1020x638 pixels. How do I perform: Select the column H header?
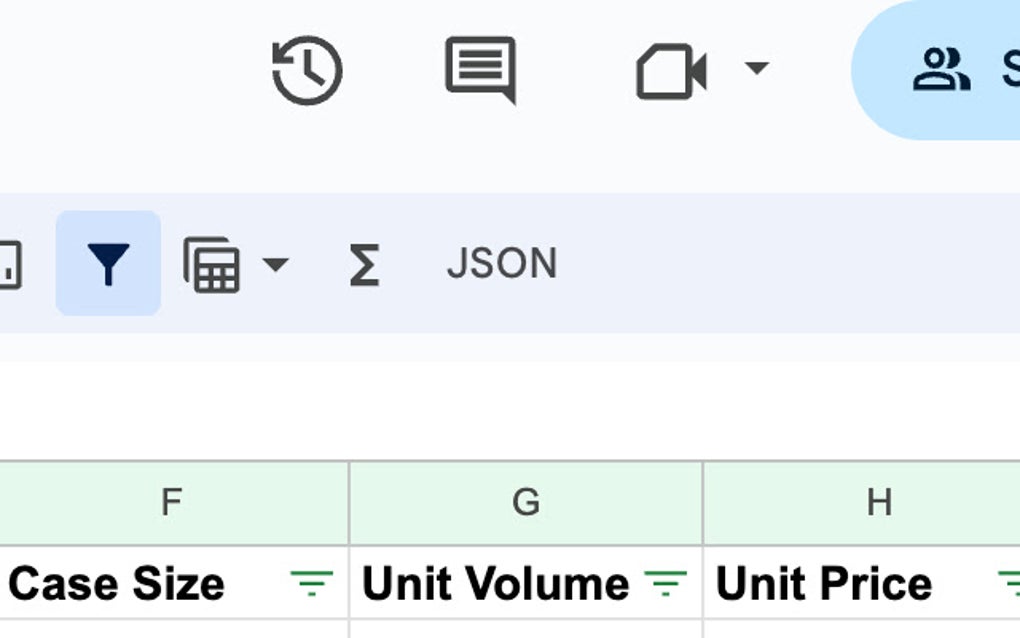click(x=878, y=502)
